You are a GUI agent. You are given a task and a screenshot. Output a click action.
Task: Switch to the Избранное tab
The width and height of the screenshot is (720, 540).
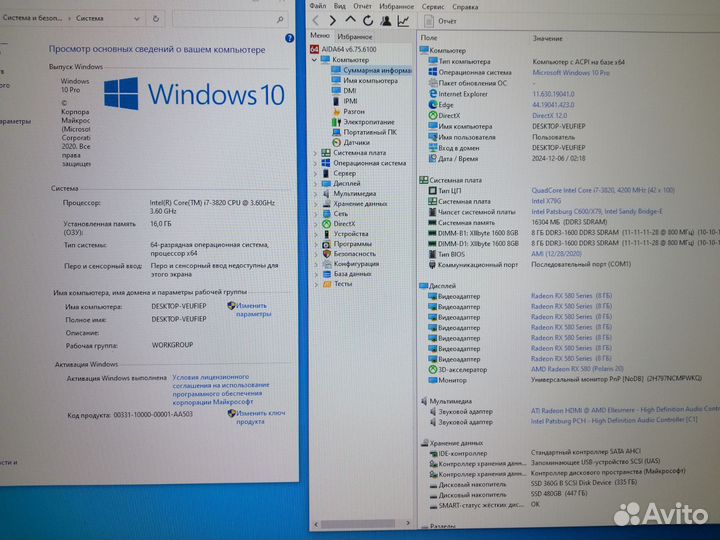pyautogui.click(x=355, y=35)
